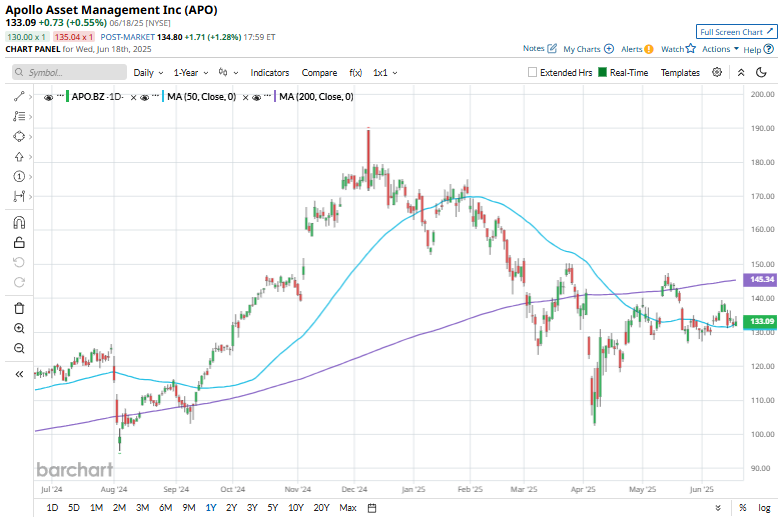Click the lock drawings icon
Screen dimensions: 780x522
(x=19, y=242)
